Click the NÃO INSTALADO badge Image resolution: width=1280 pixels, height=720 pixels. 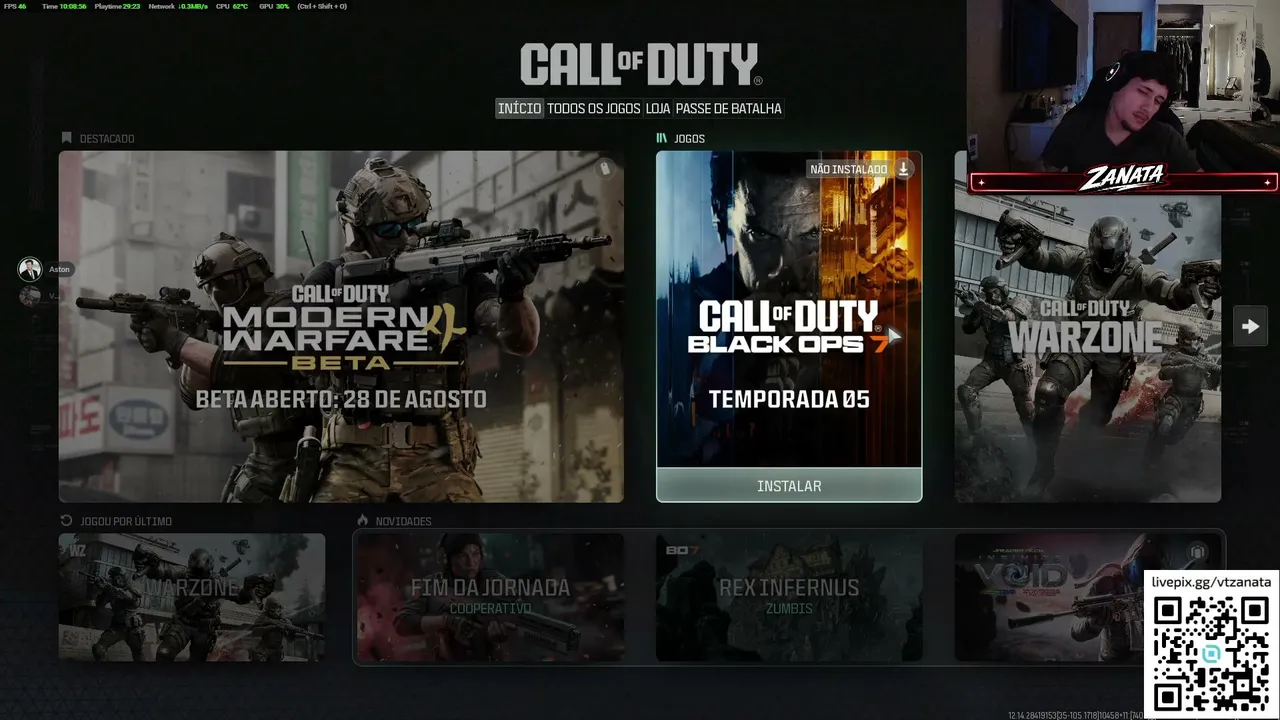[848, 169]
